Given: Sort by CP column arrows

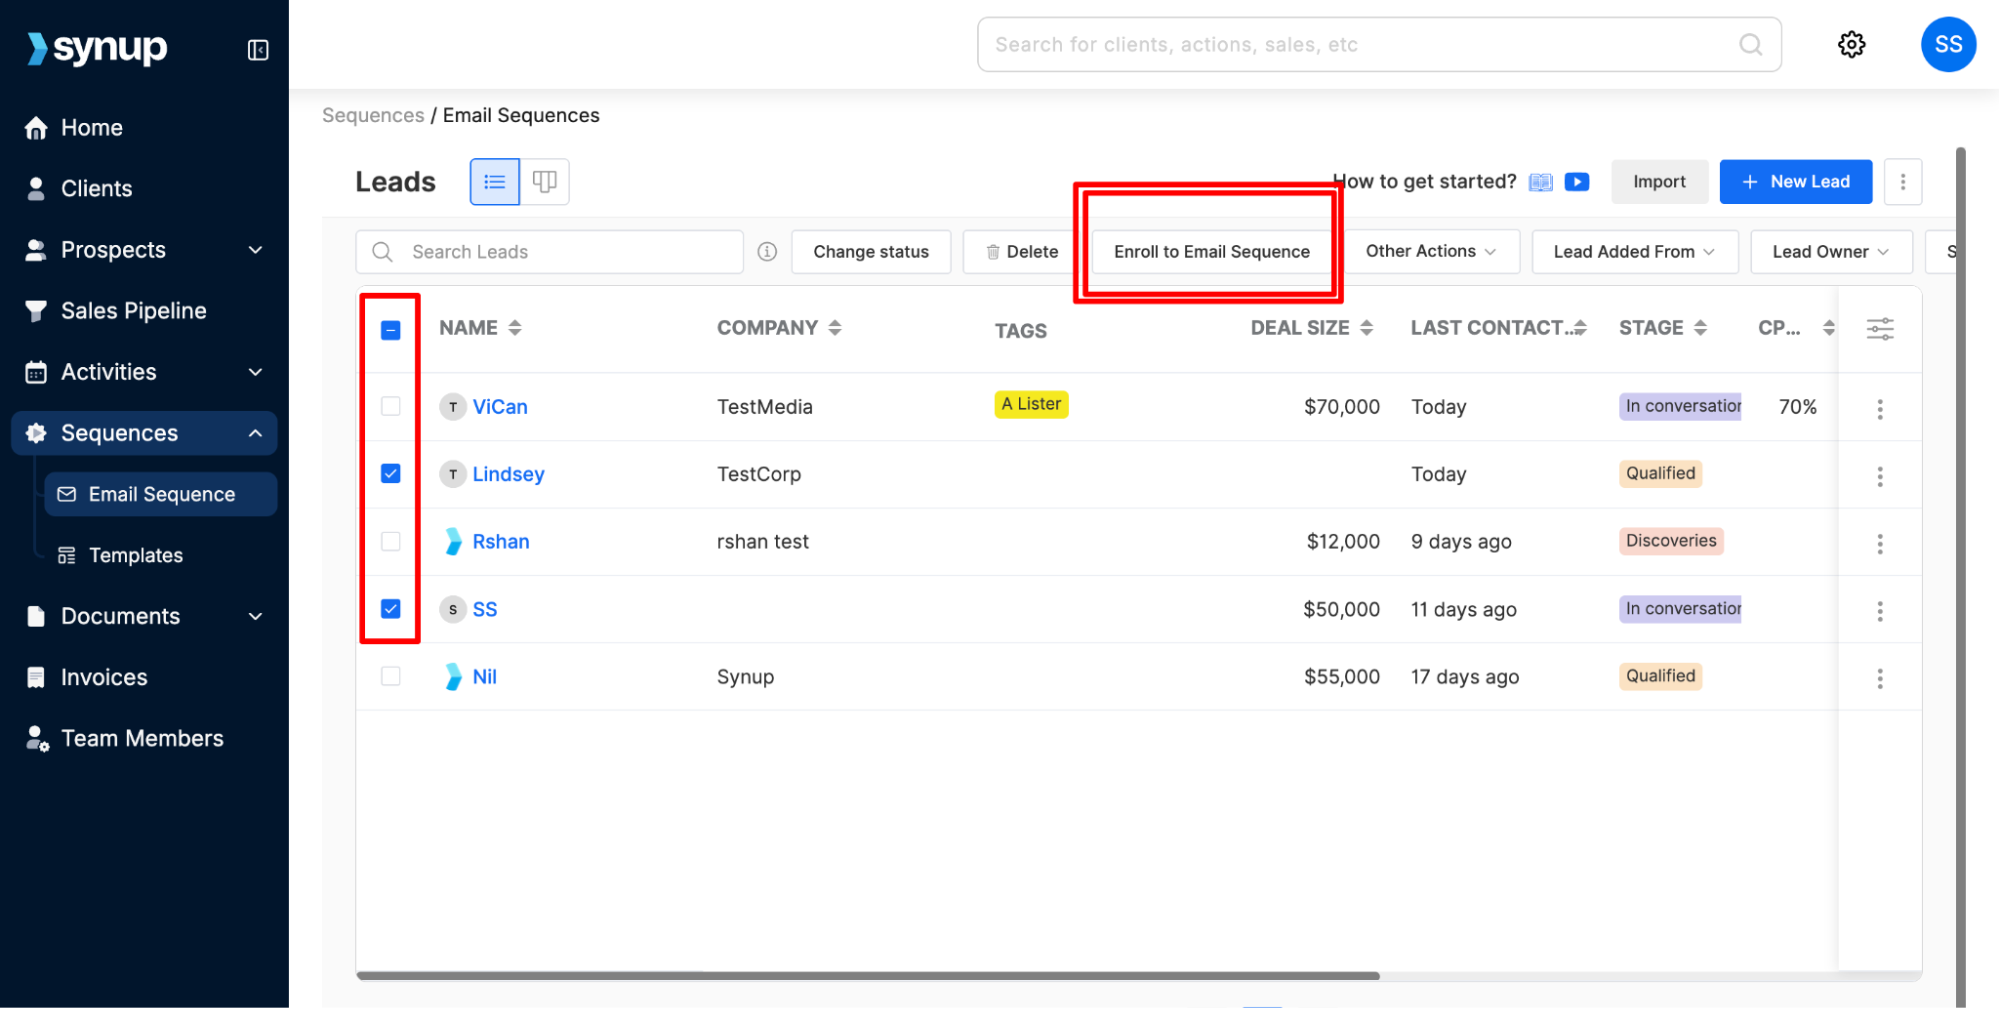Looking at the screenshot, I should coord(1828,328).
